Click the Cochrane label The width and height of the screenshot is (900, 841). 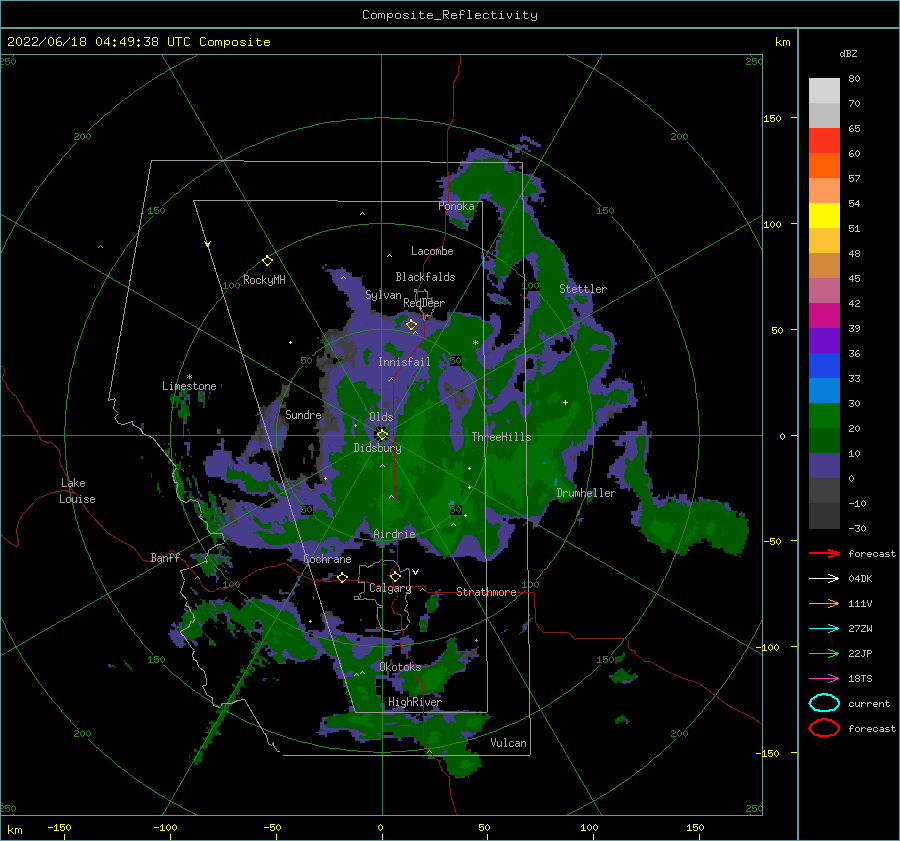(327, 559)
